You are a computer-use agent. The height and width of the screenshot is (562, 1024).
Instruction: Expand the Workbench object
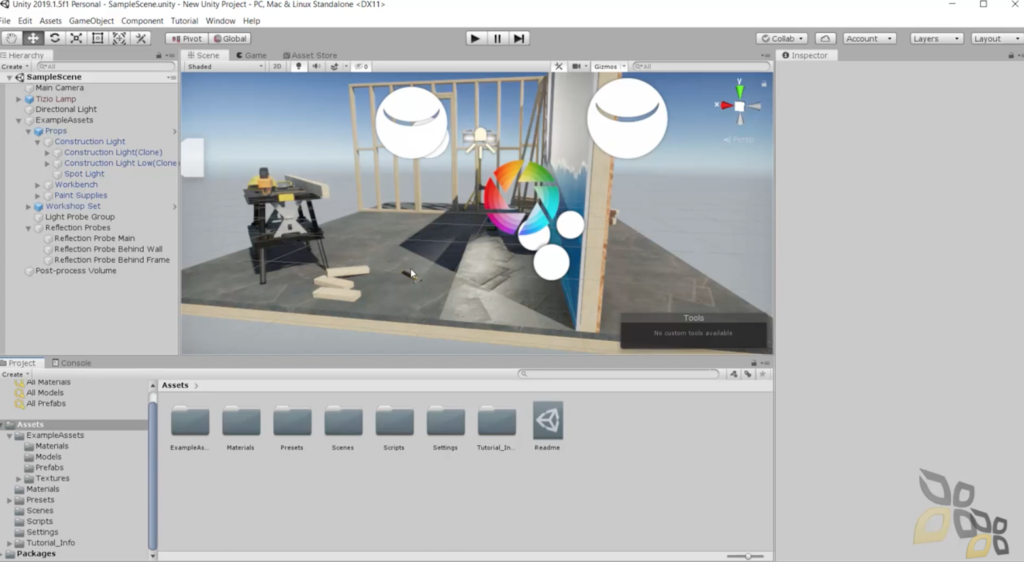37,185
